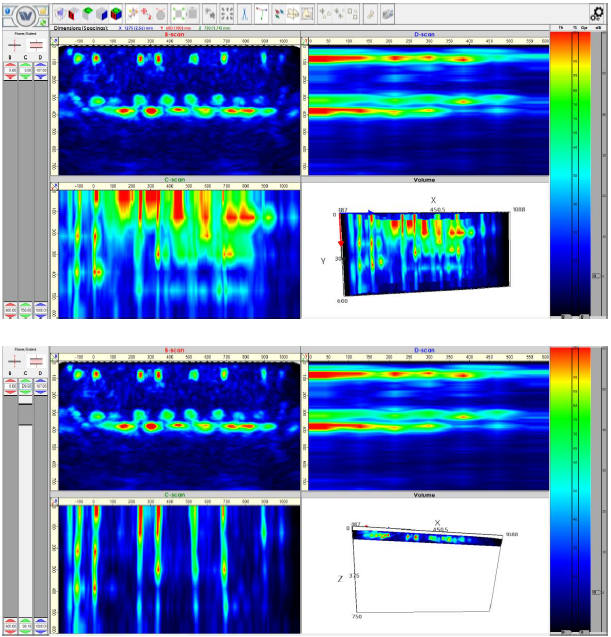This screenshot has width=611, height=637.
Task: Click the round W application logo button
Action: pos(24,14)
